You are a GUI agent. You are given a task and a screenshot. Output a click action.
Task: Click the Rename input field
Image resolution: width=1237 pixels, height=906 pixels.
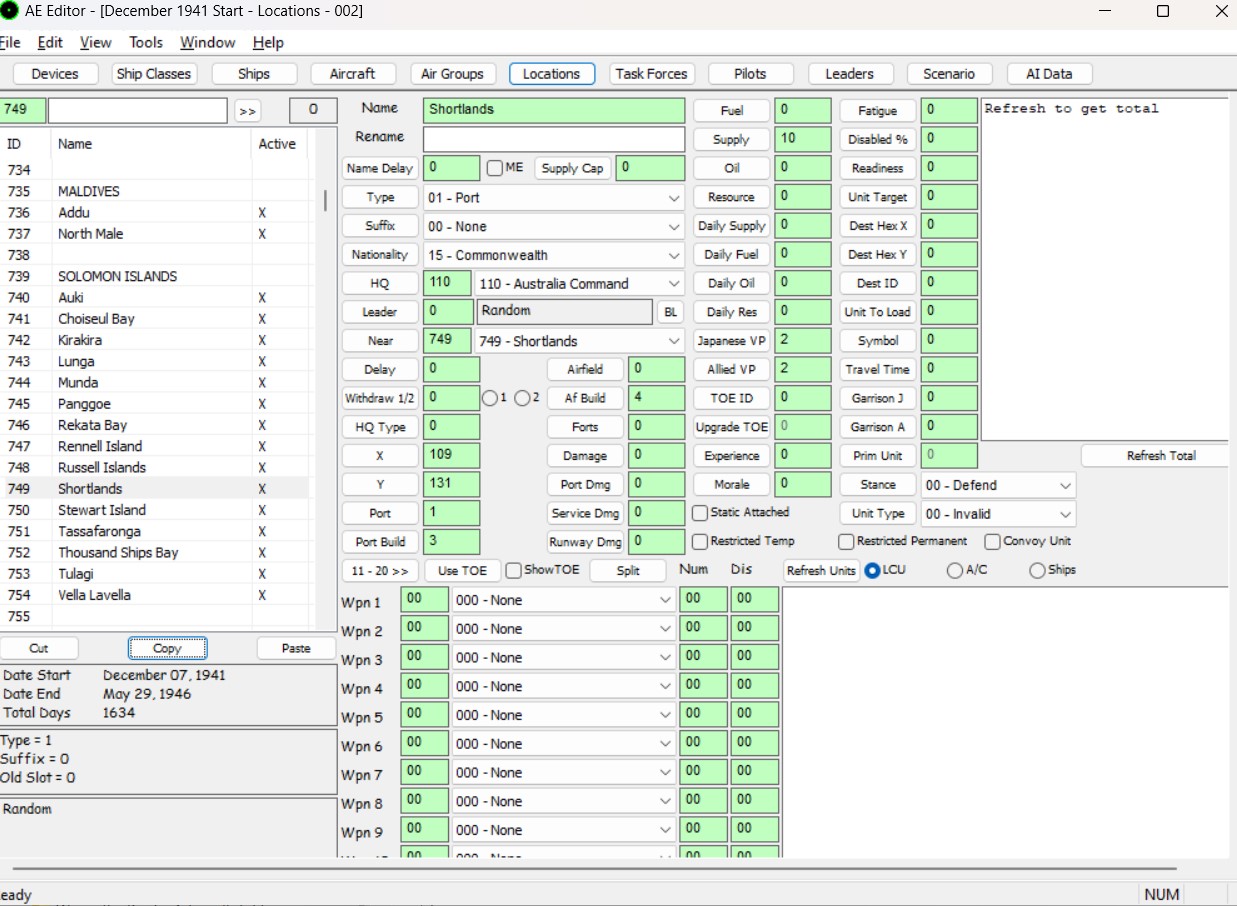point(554,139)
